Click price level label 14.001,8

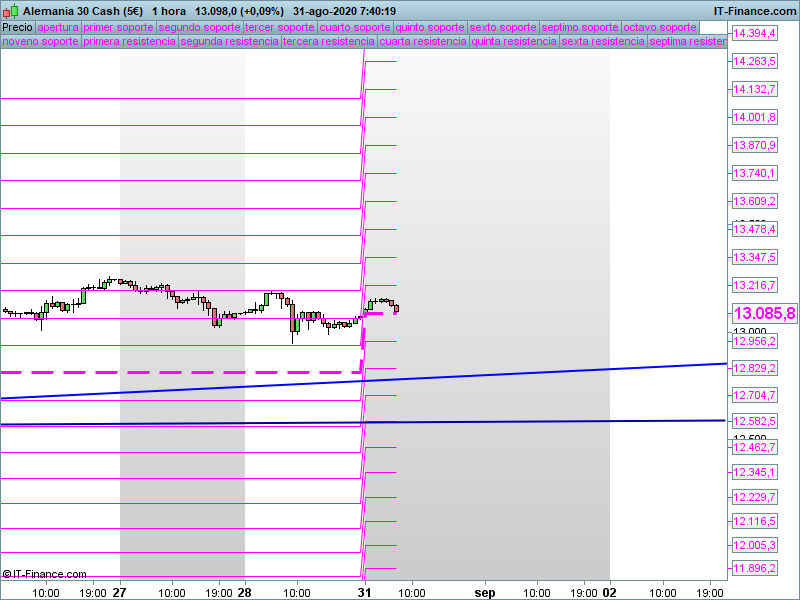(x=755, y=117)
